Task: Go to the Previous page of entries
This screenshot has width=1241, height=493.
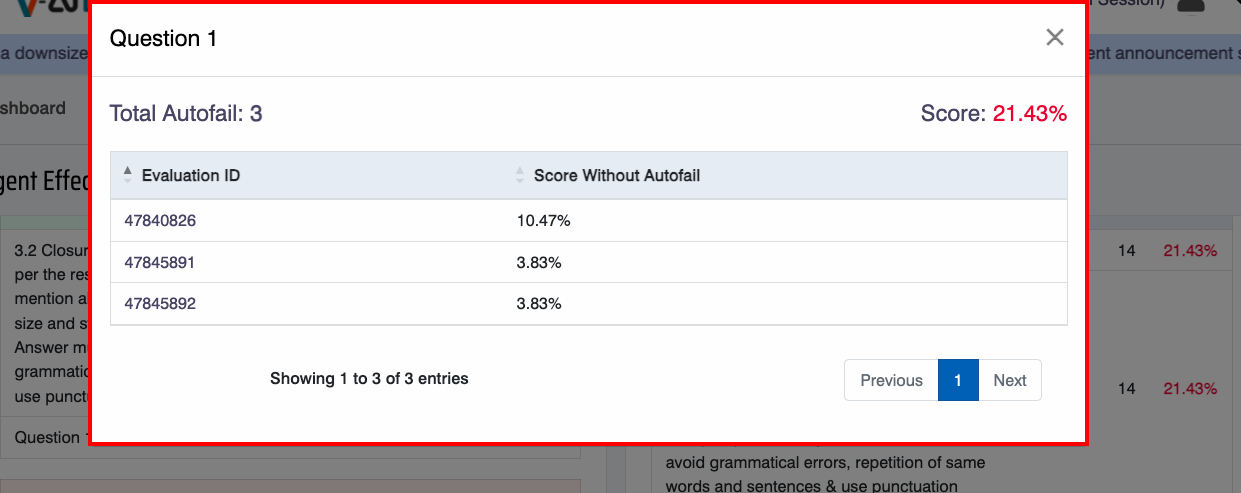Action: point(891,380)
